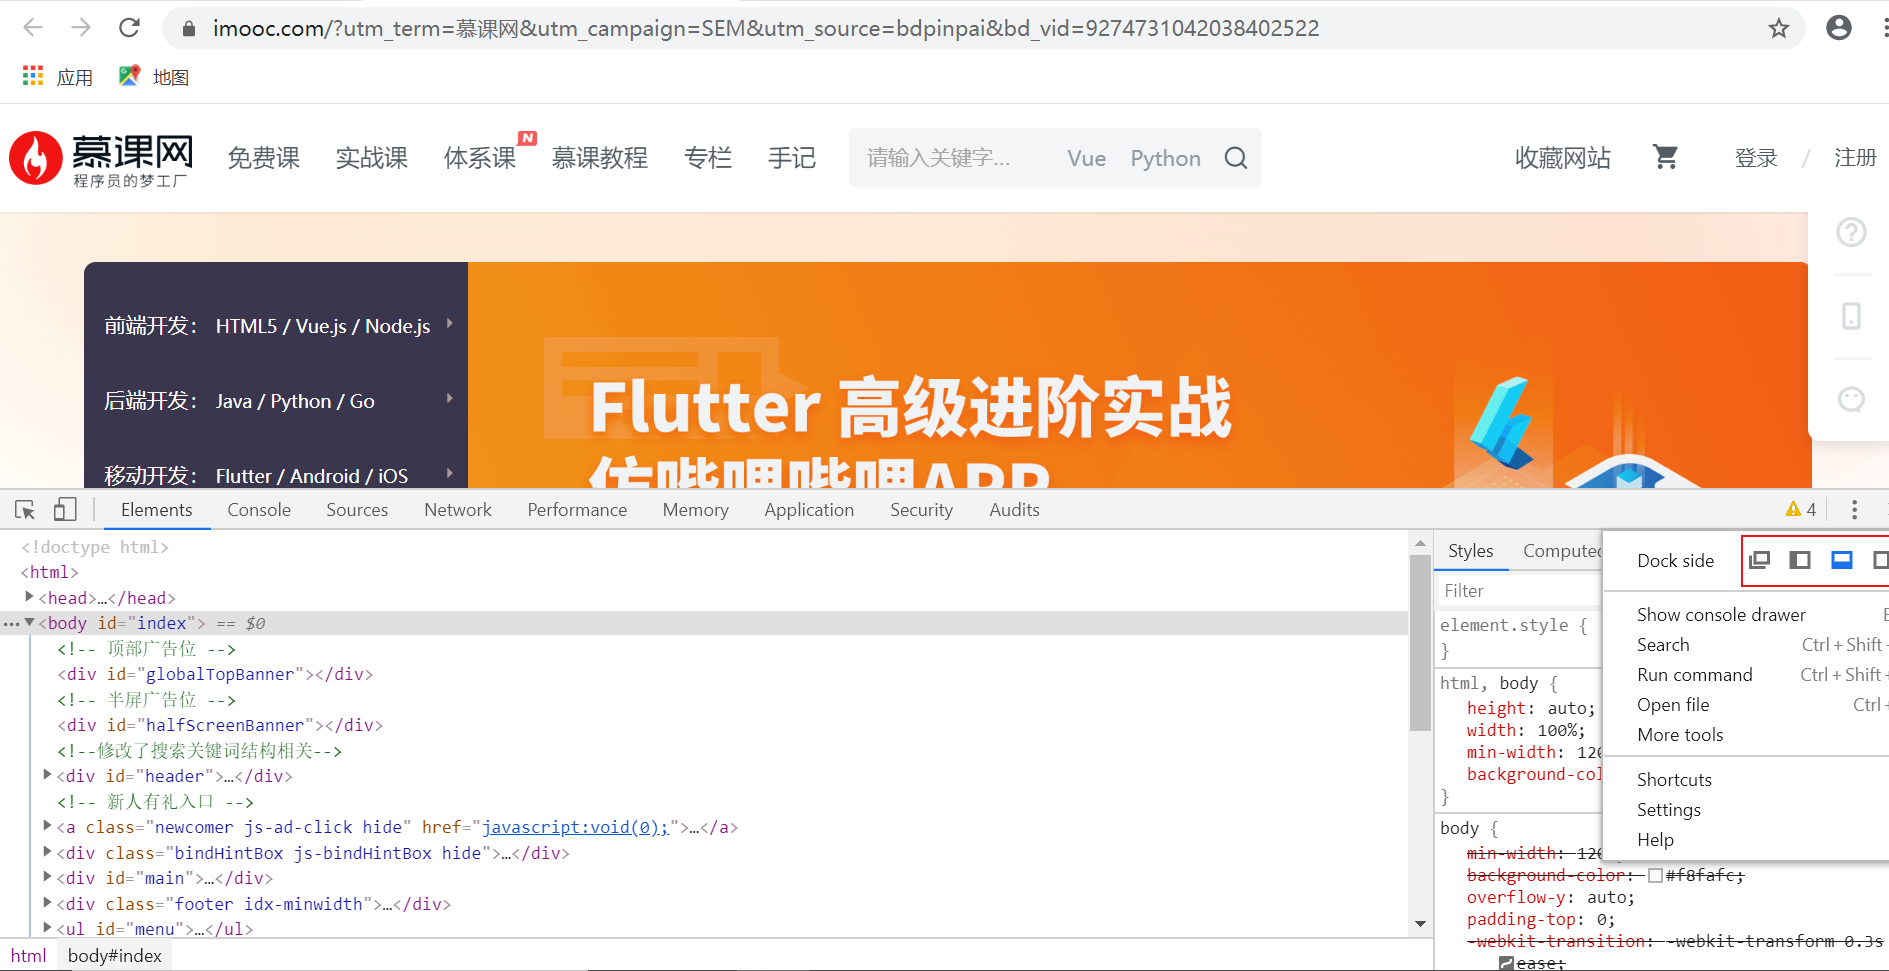Click the javascript:void(0); href link
Screen dimensions: 1889x971
tap(575, 827)
